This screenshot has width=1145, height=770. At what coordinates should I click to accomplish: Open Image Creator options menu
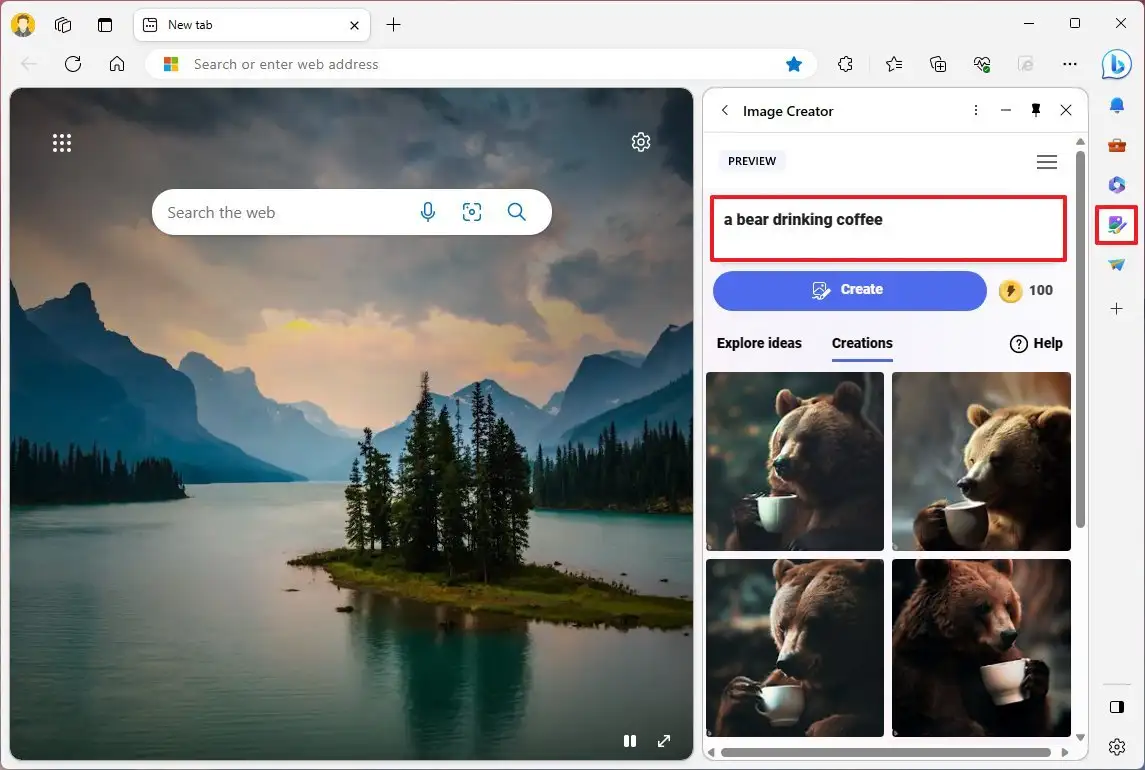[976, 110]
